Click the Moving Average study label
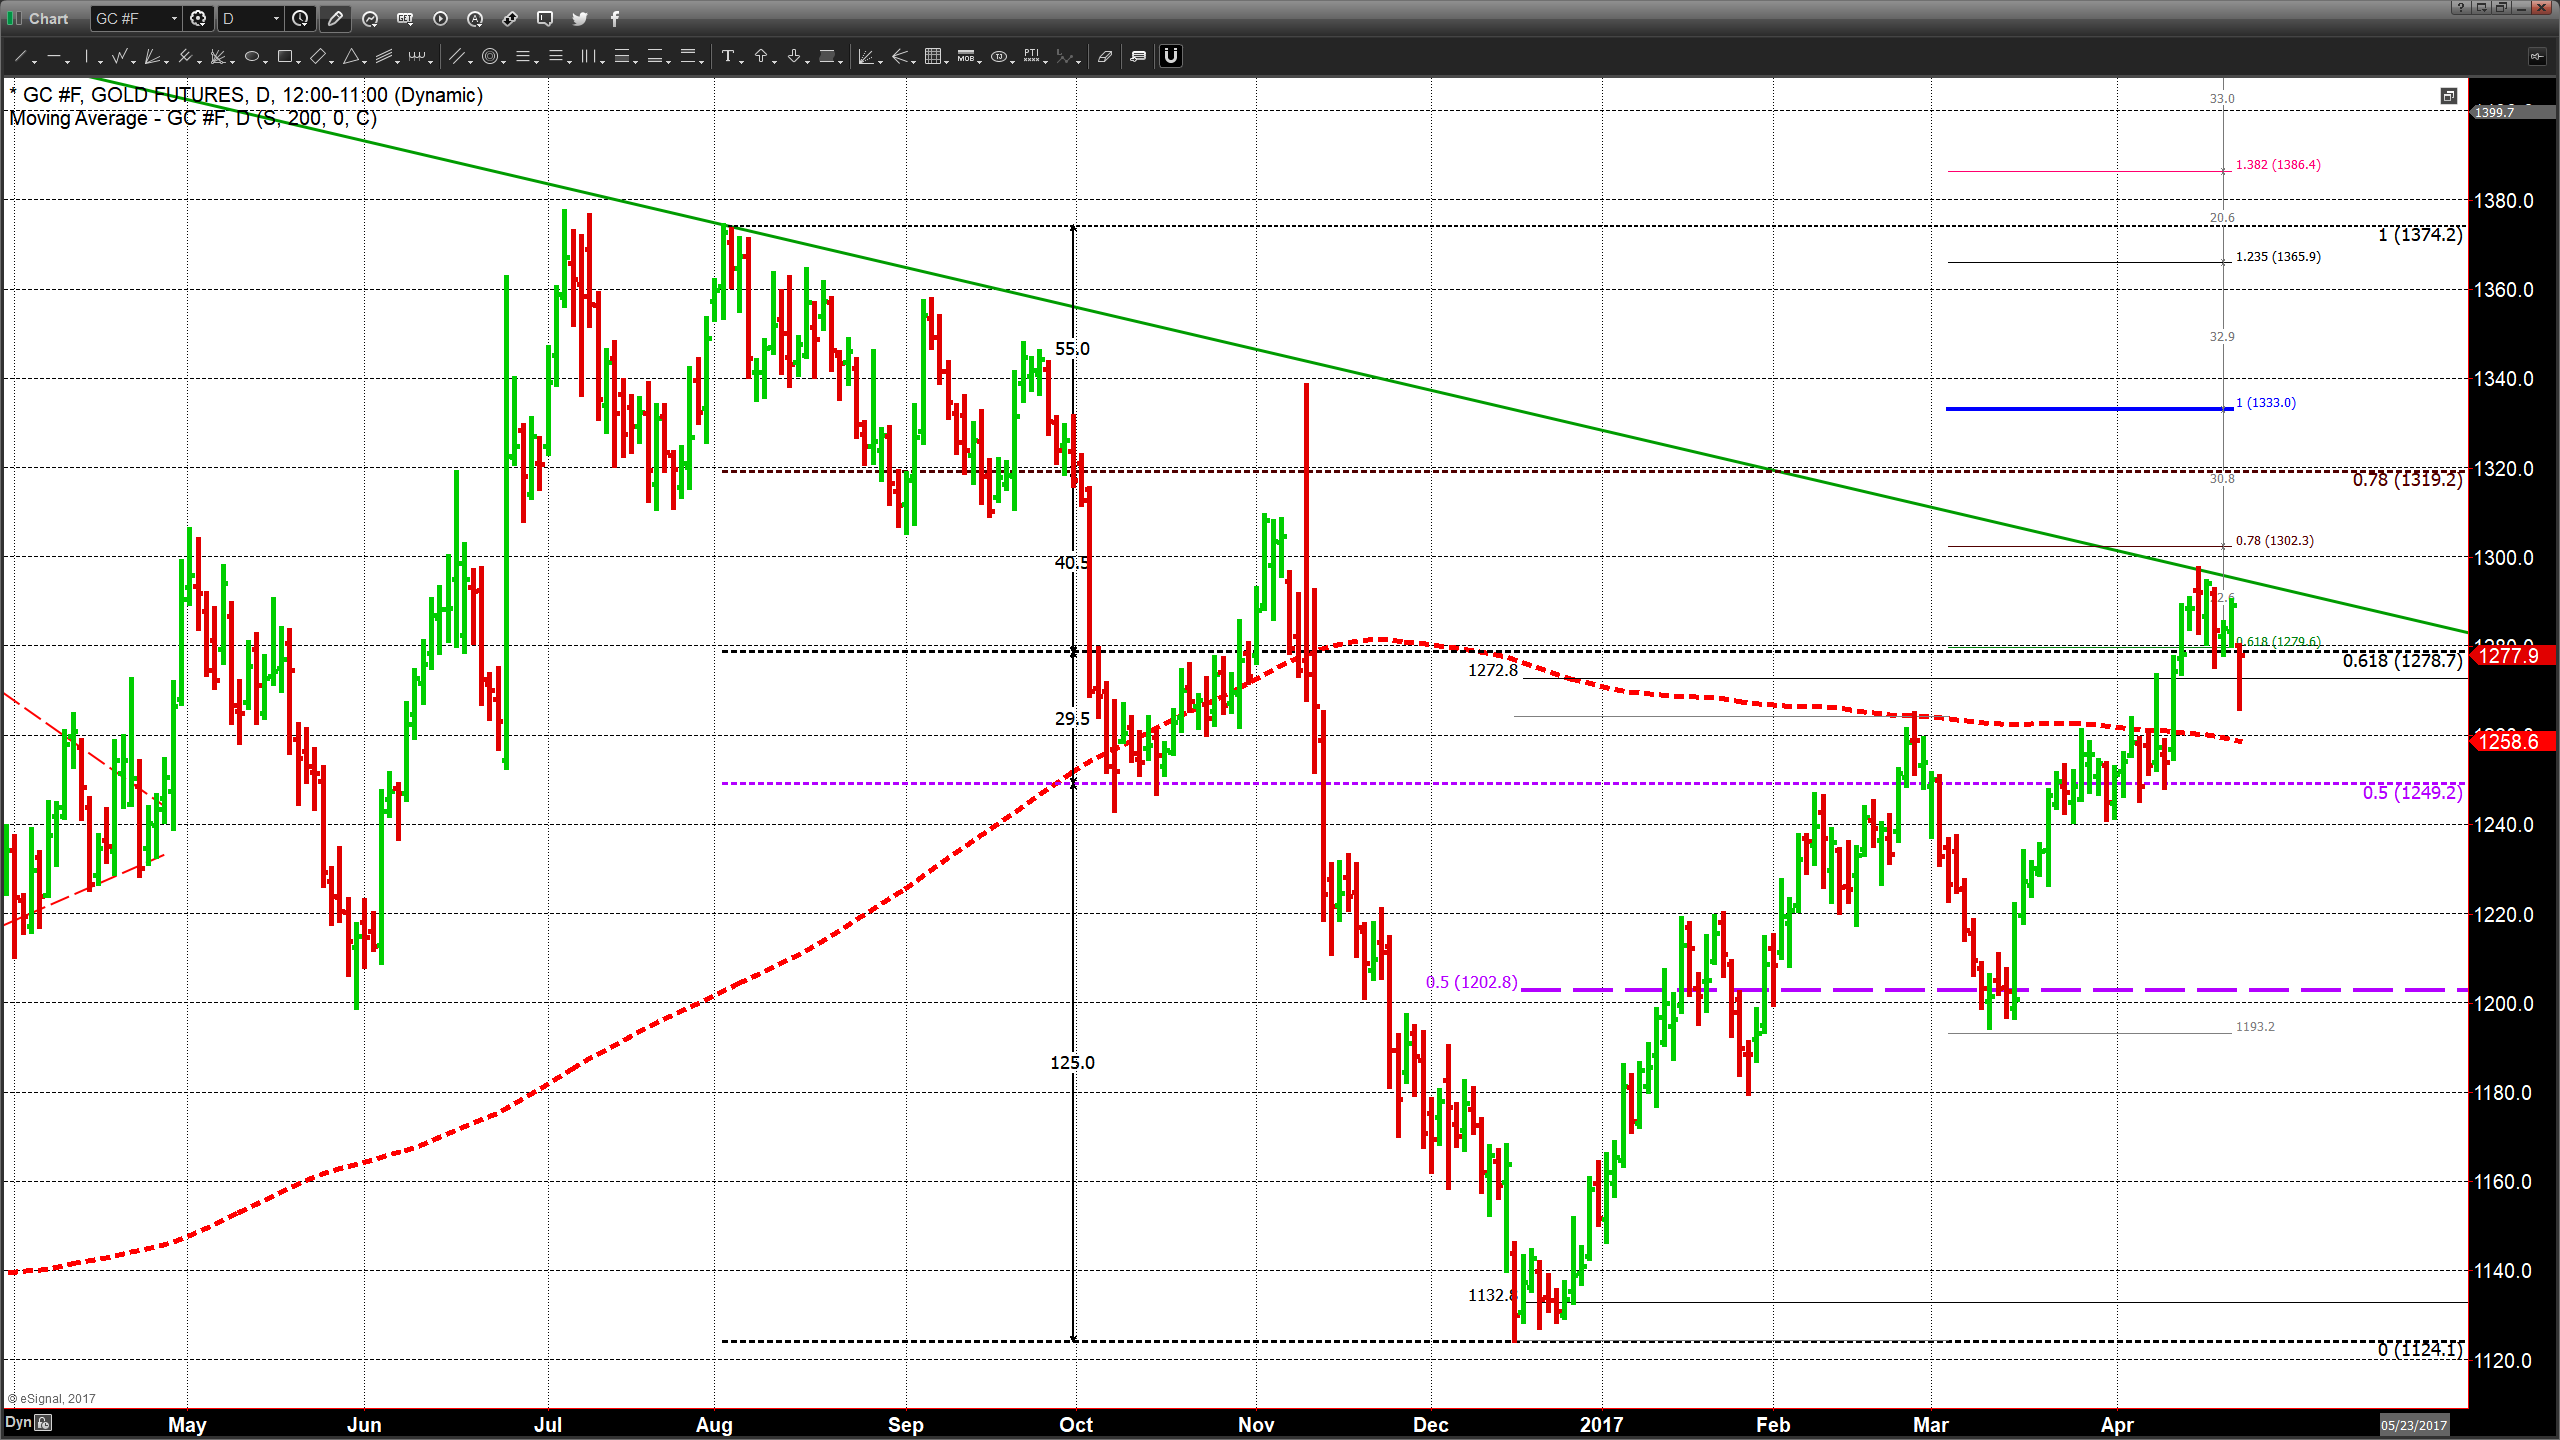Image resolution: width=2560 pixels, height=1440 pixels. point(193,118)
